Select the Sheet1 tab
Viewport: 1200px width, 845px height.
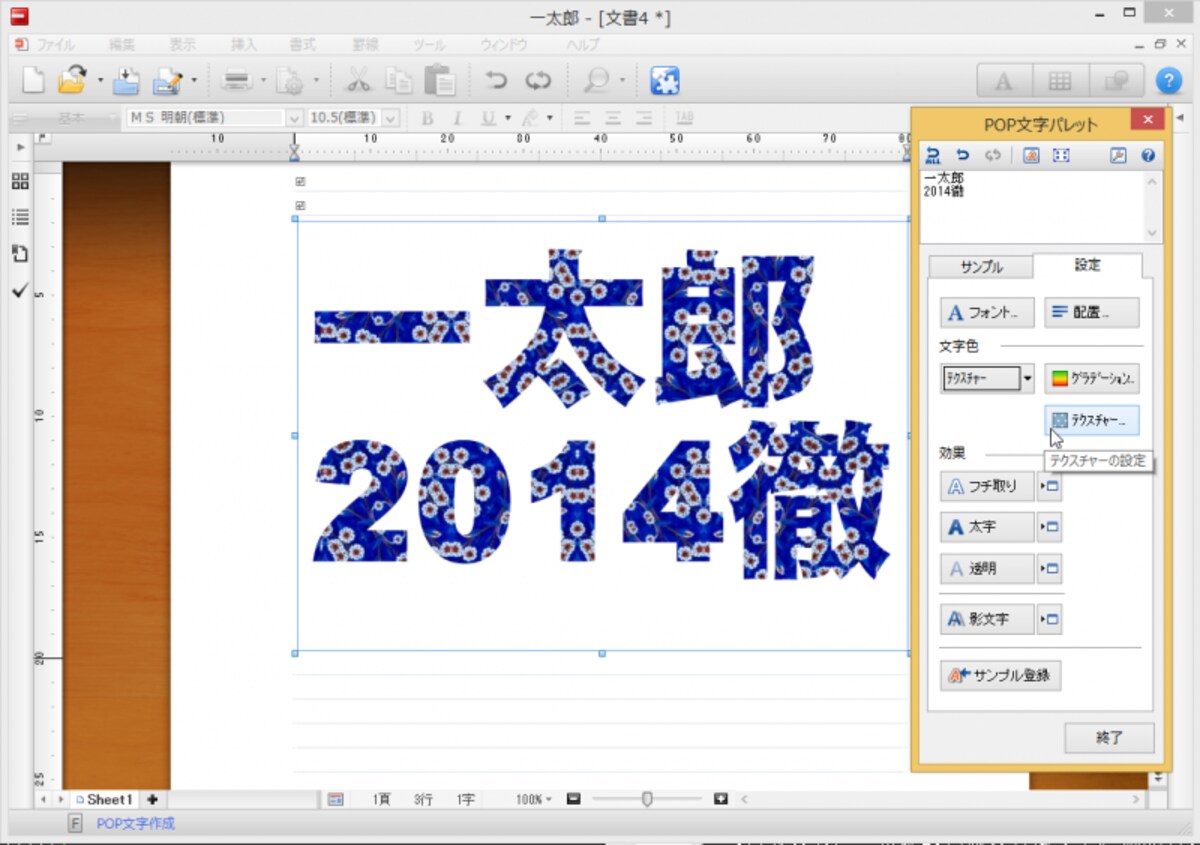104,800
